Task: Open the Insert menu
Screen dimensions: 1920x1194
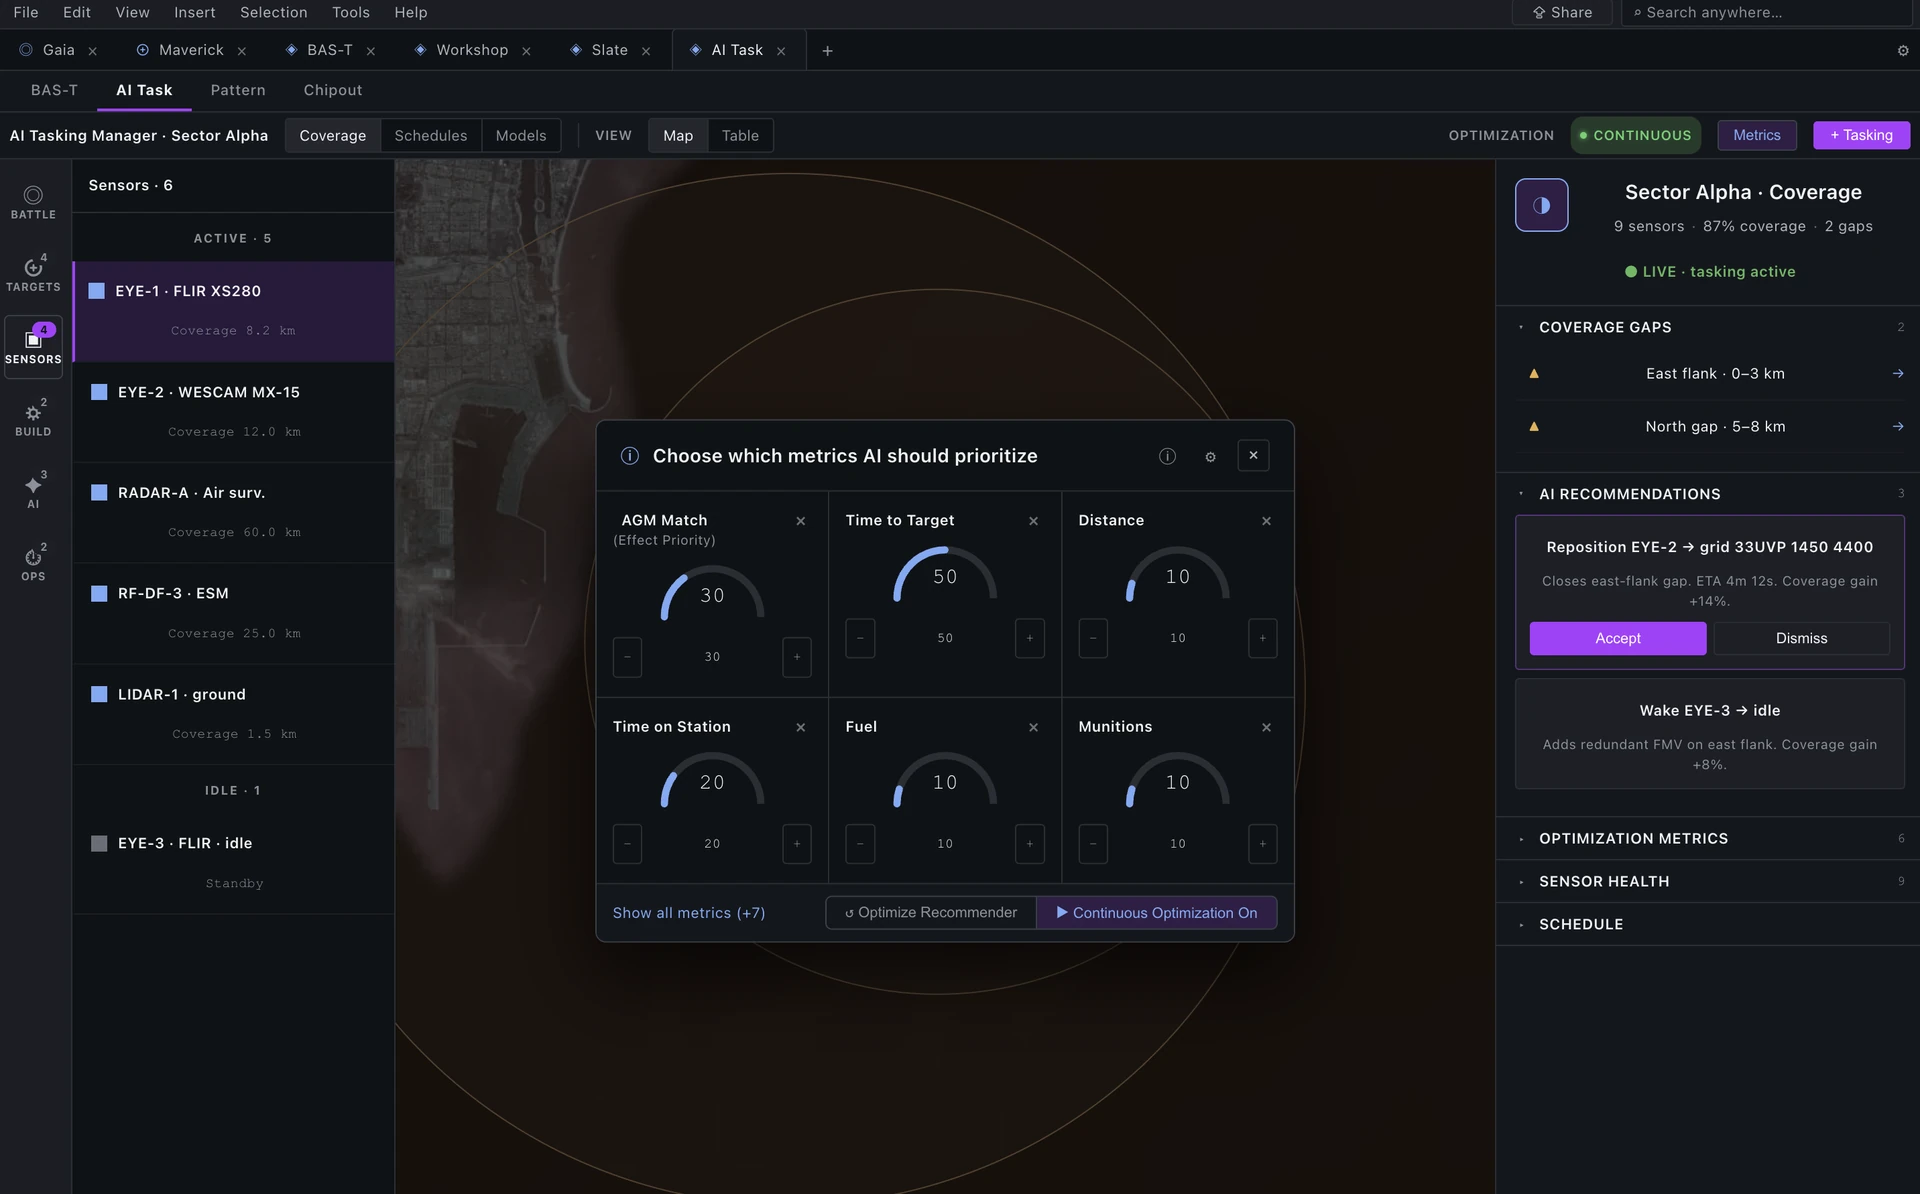Action: pyautogui.click(x=195, y=12)
